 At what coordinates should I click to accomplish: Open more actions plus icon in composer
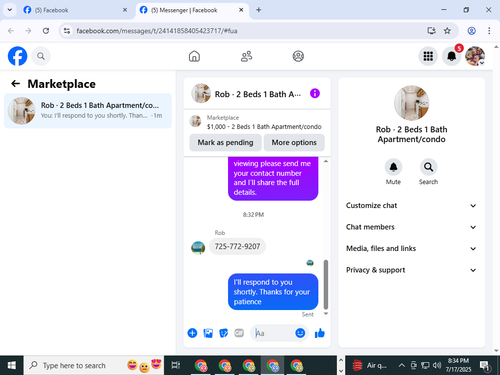pyautogui.click(x=192, y=333)
